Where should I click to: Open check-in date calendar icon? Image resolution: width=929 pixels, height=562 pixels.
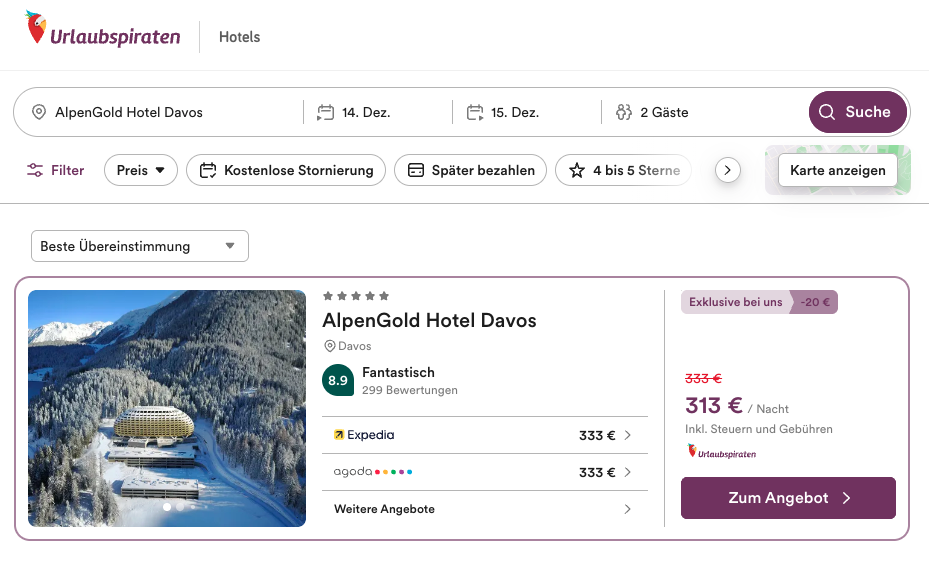325,112
